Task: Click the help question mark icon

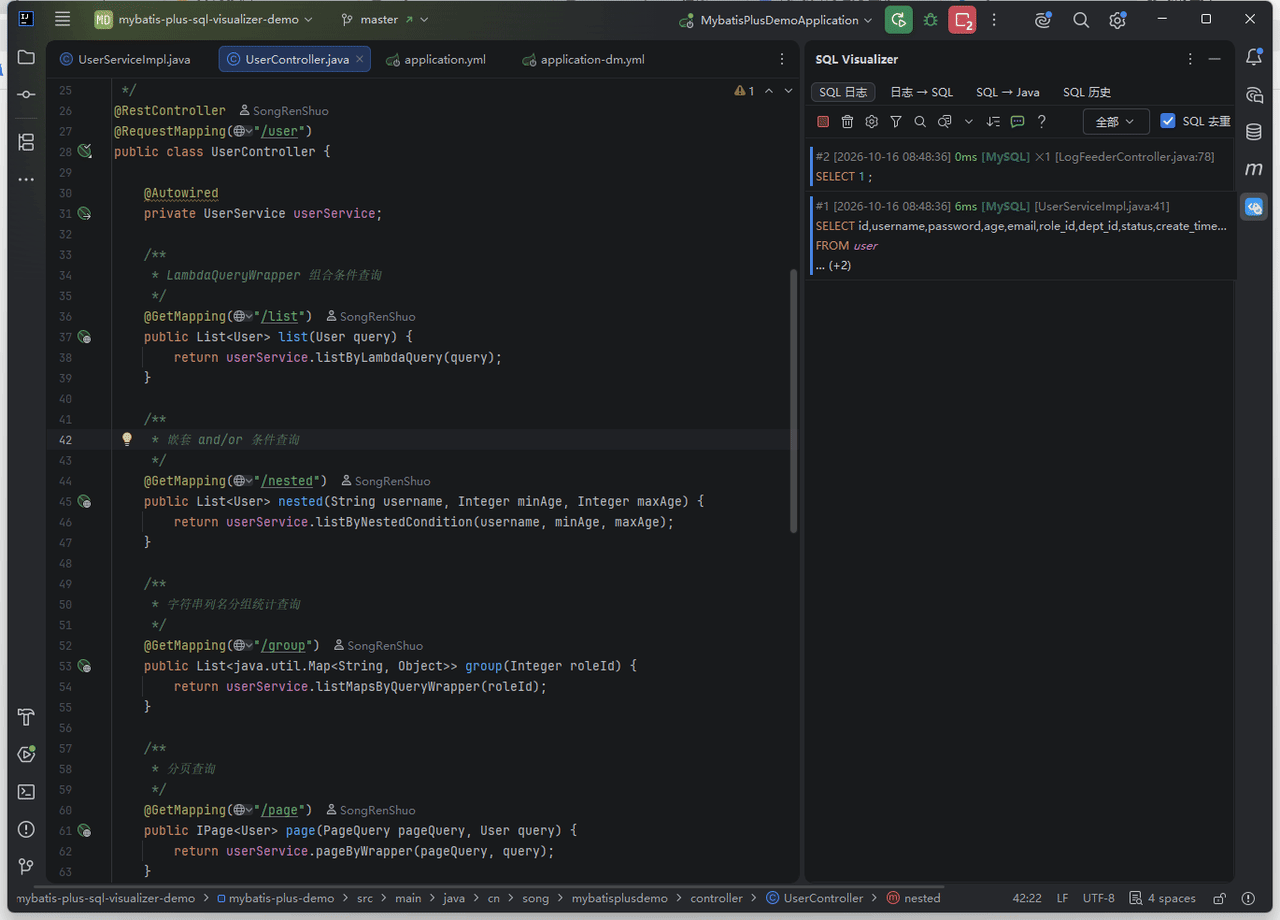Action: 1041,121
